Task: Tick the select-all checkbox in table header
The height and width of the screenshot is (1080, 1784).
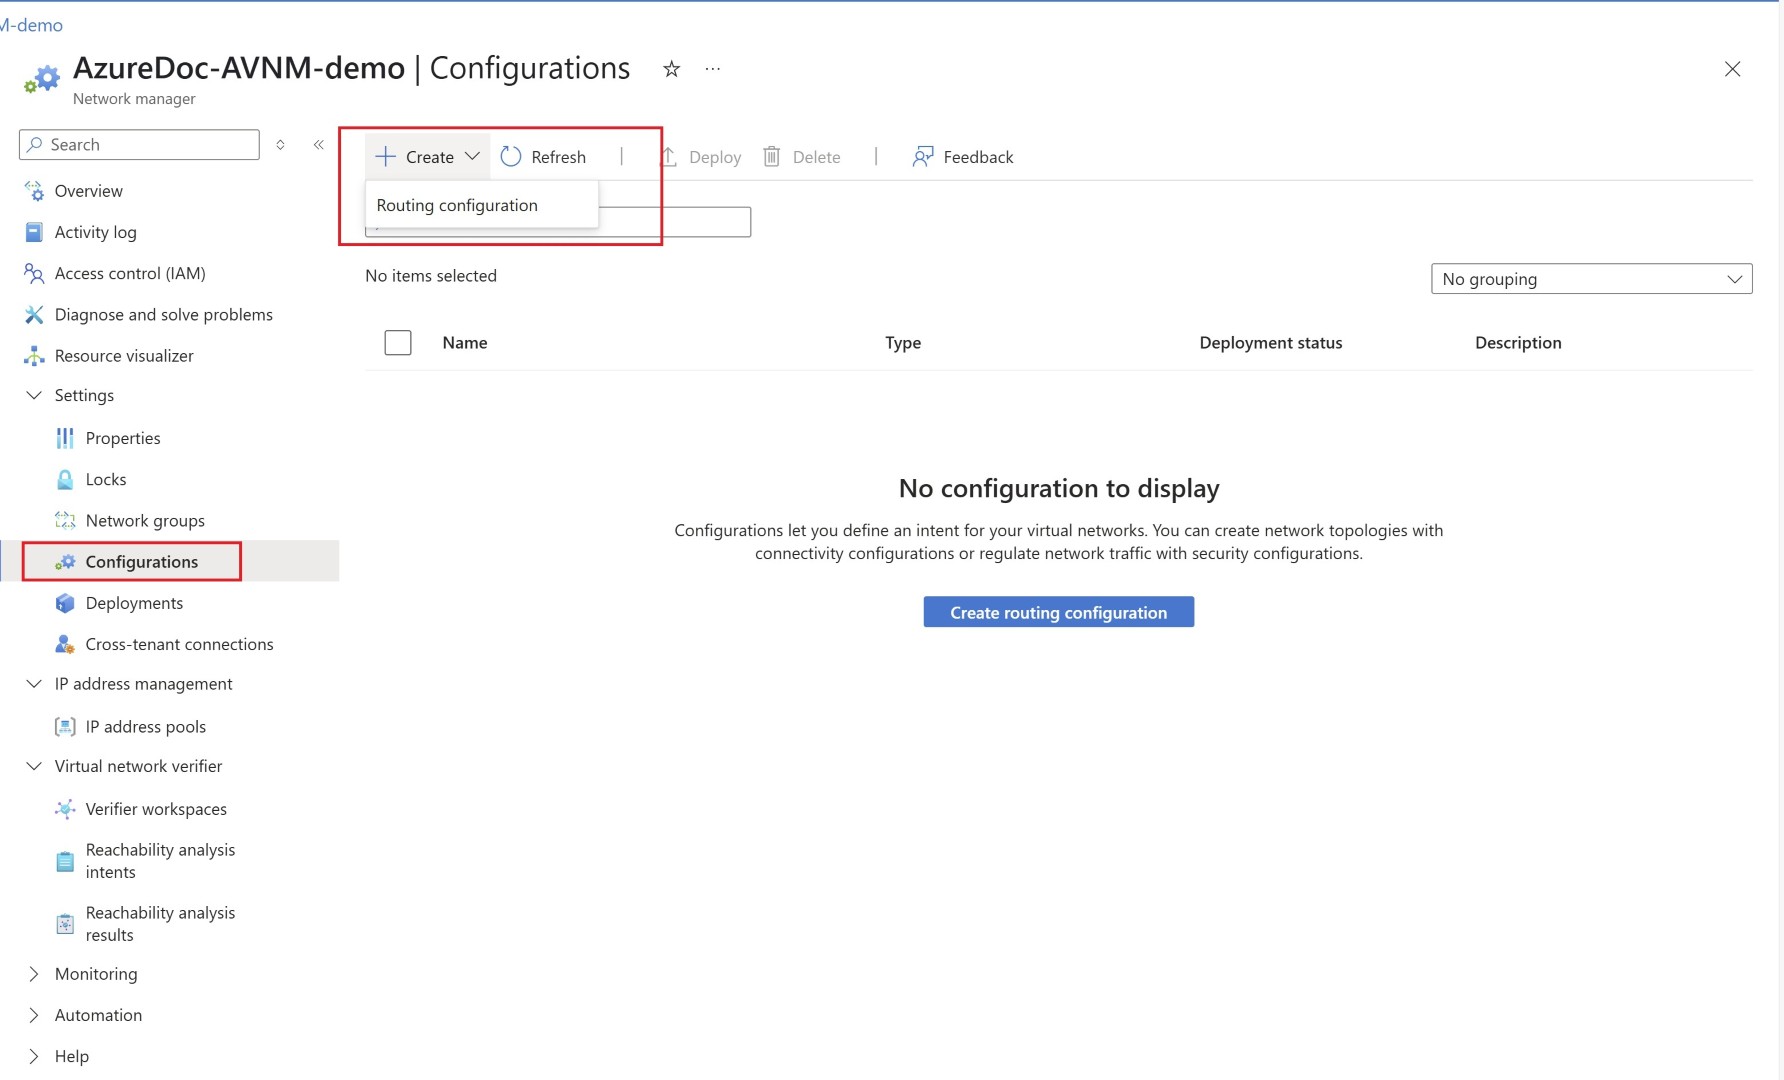Action: (398, 343)
